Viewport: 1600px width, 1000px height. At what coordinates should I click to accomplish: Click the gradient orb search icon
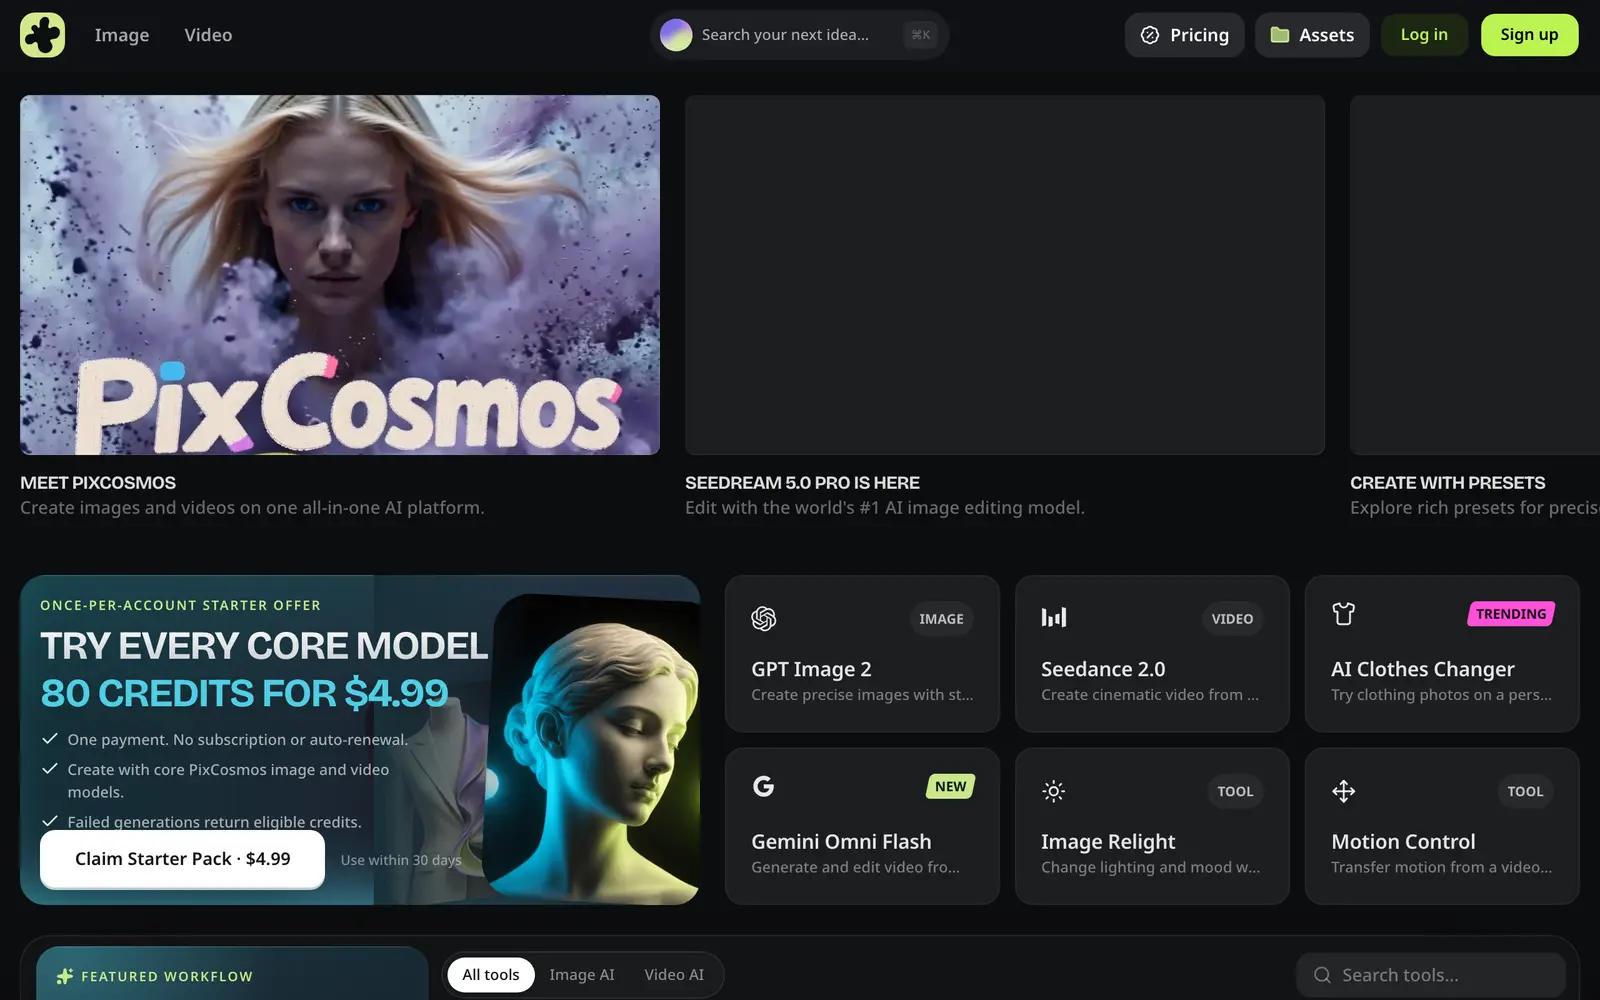pos(676,35)
